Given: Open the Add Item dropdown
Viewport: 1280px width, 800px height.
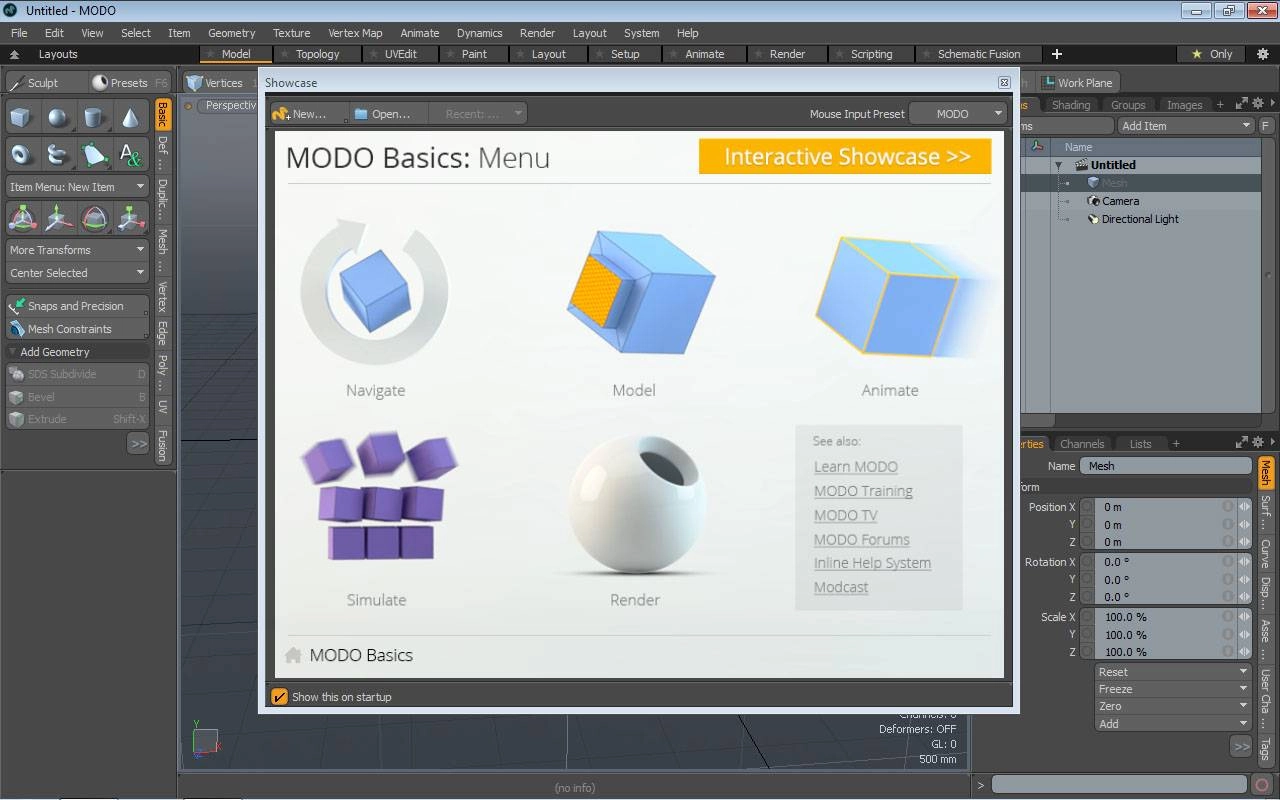Looking at the screenshot, I should point(1186,126).
